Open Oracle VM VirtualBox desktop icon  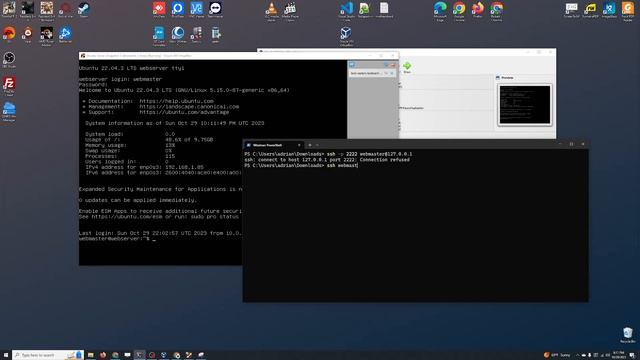pos(346,36)
